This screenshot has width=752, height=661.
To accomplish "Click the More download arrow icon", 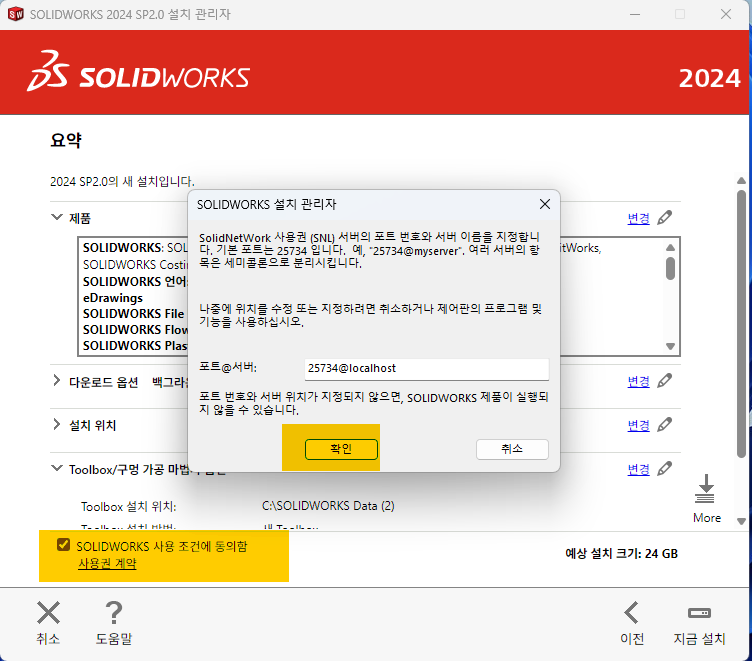I will click(705, 489).
